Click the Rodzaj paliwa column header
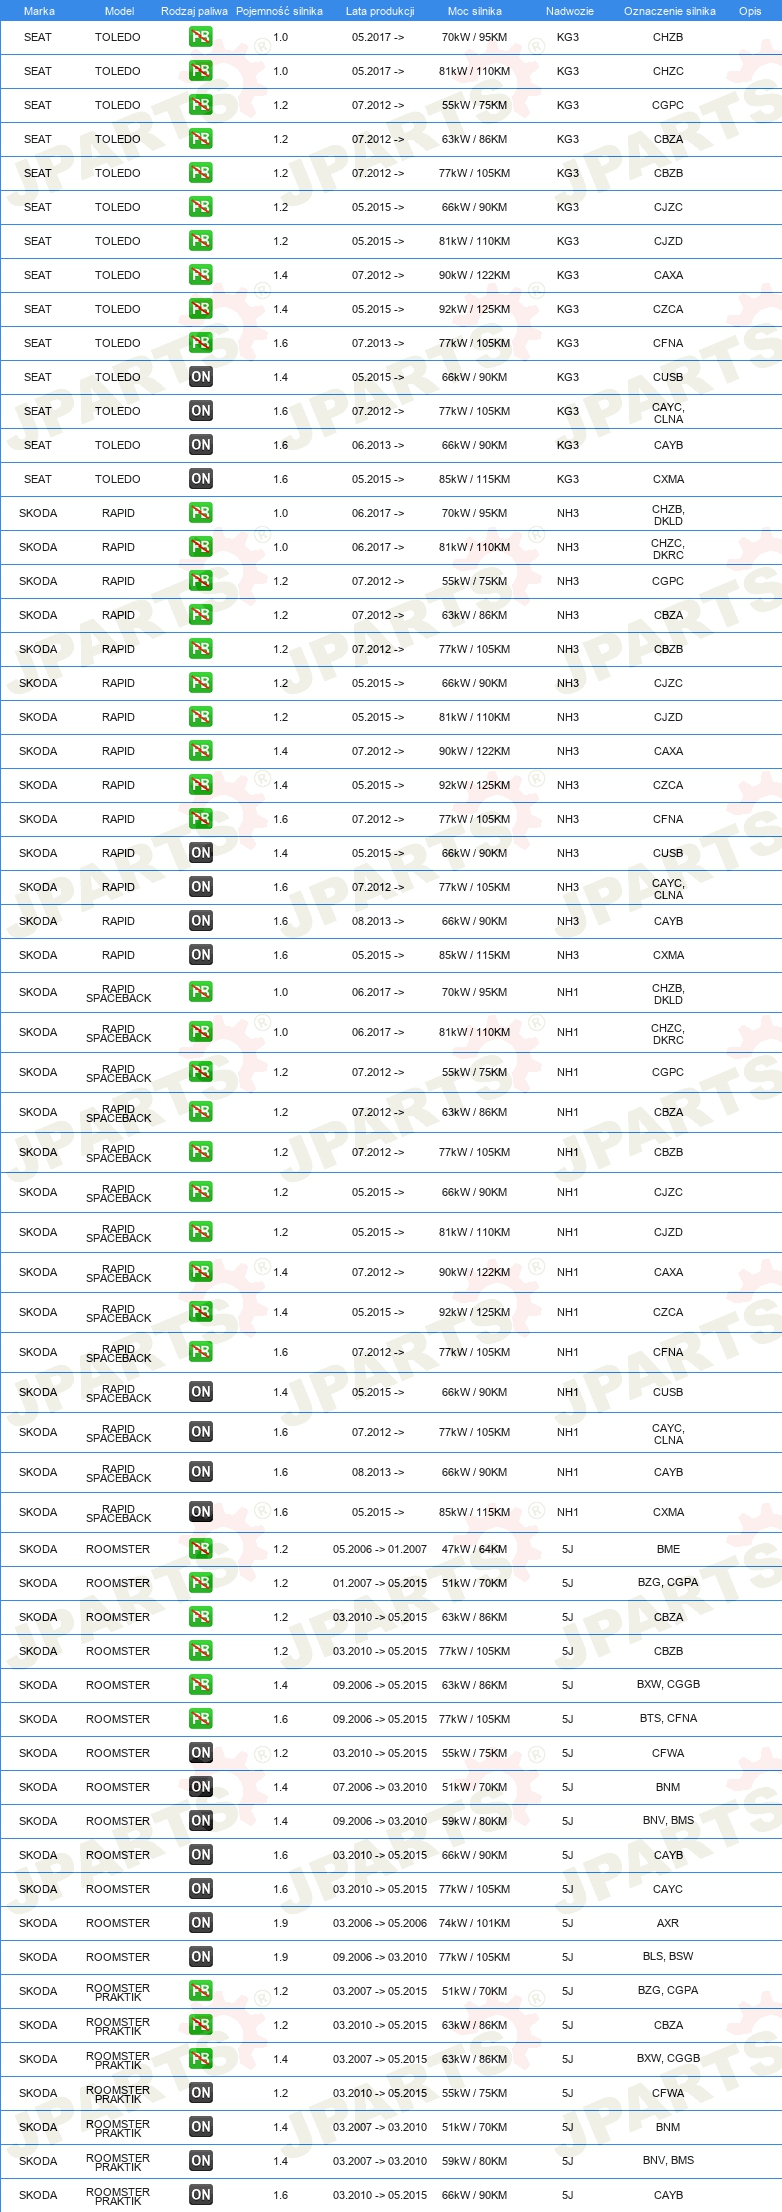 [194, 11]
